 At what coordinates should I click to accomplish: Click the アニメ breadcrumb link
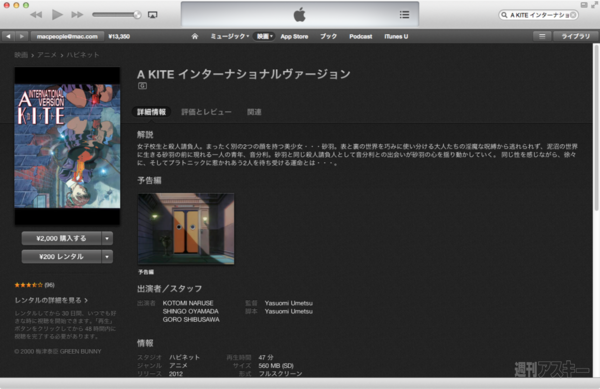pyautogui.click(x=47, y=55)
